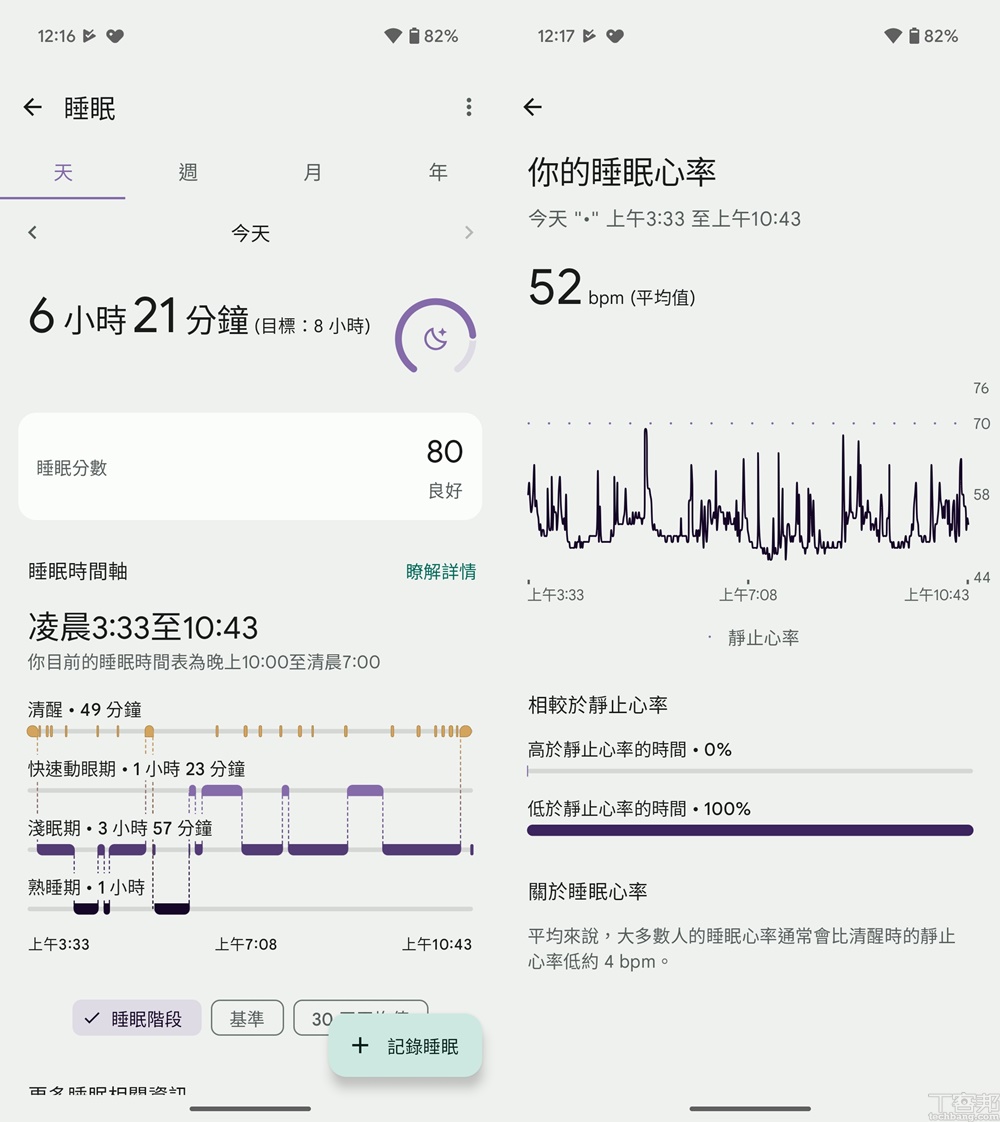This screenshot has height=1122, width=1000.
Task: Tap the sleep heart rate chart
Action: [x=748, y=494]
